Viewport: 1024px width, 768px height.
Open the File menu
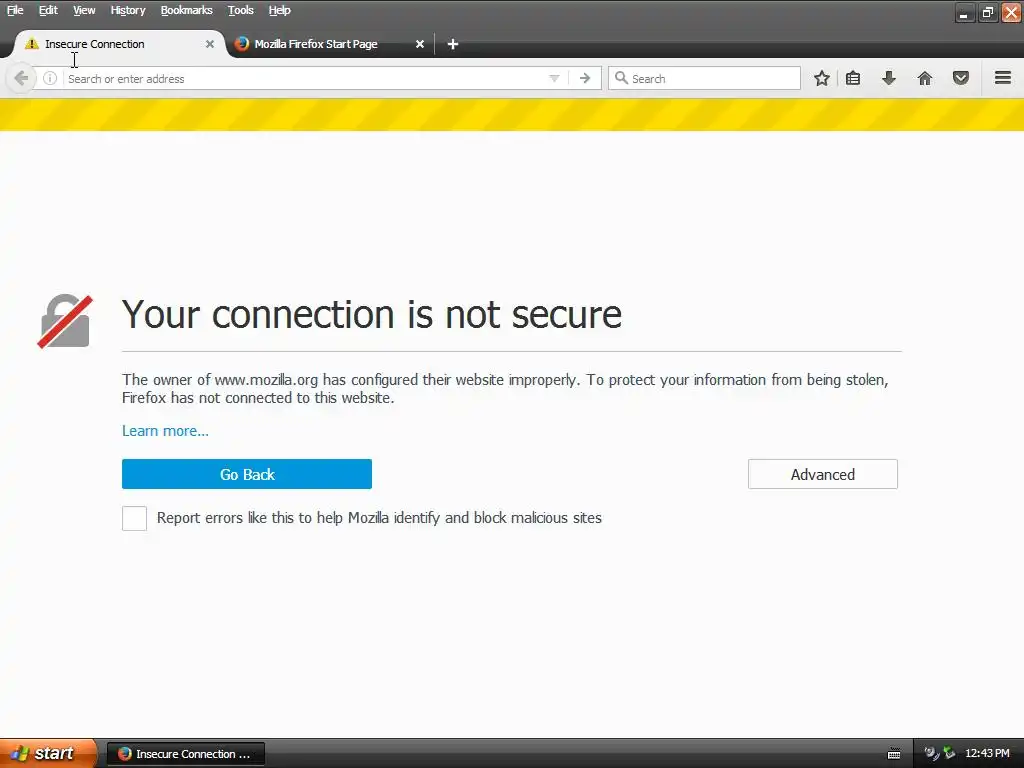pos(15,10)
